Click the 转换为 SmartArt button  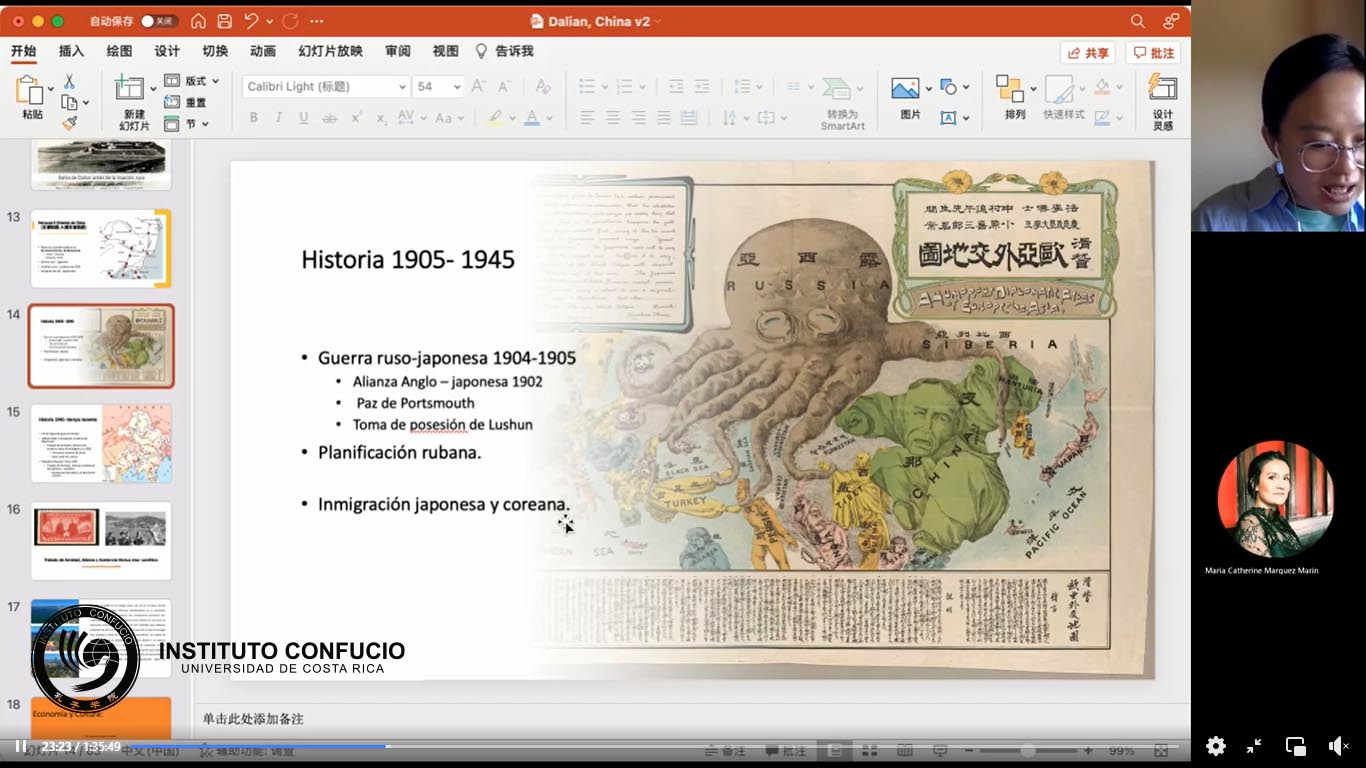[x=842, y=103]
